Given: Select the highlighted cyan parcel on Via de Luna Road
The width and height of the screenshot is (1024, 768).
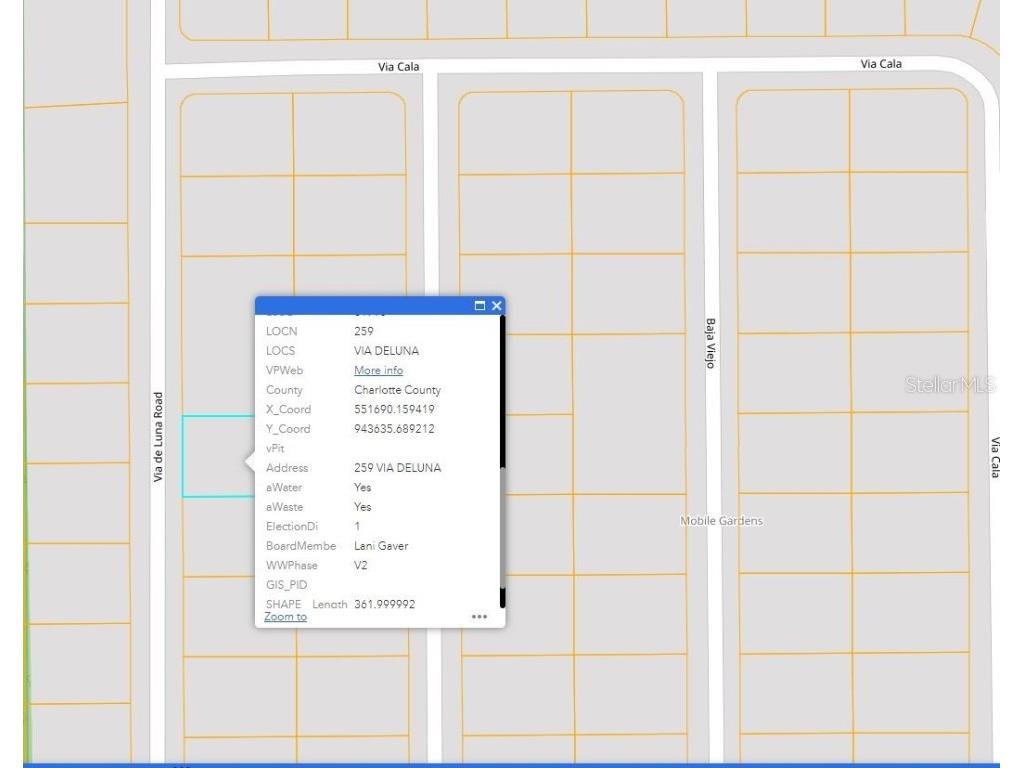Looking at the screenshot, I should [x=213, y=455].
